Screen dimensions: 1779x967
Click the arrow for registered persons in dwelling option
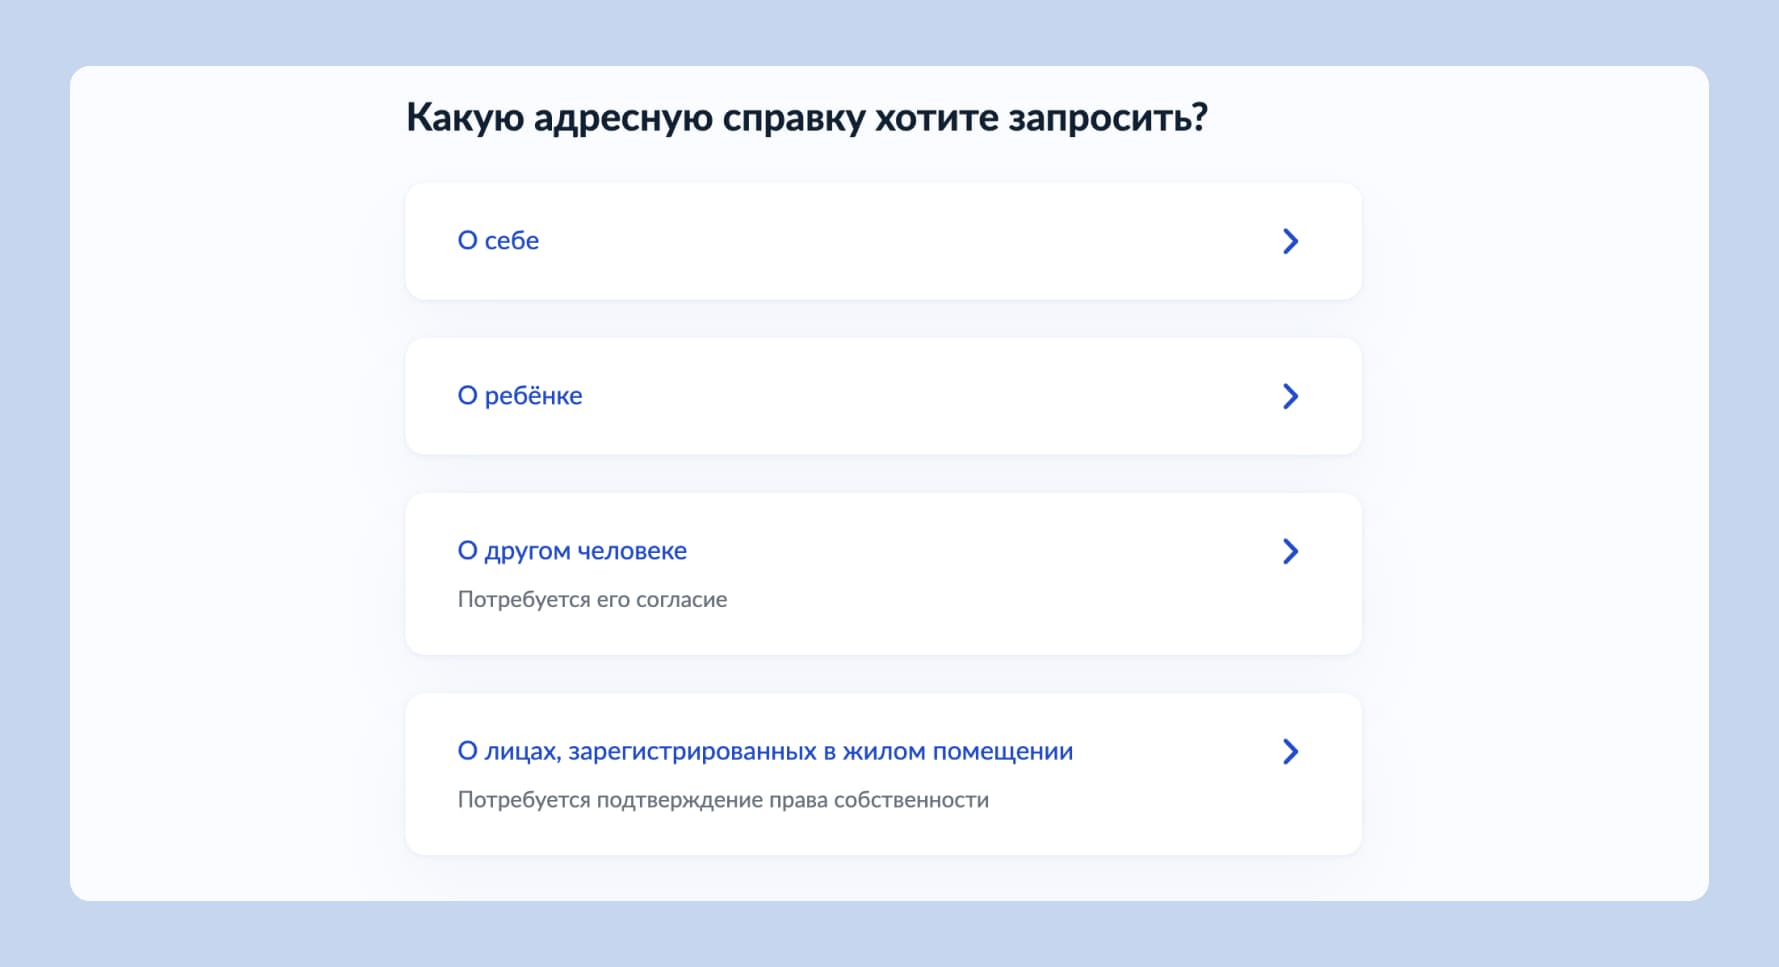[1290, 752]
